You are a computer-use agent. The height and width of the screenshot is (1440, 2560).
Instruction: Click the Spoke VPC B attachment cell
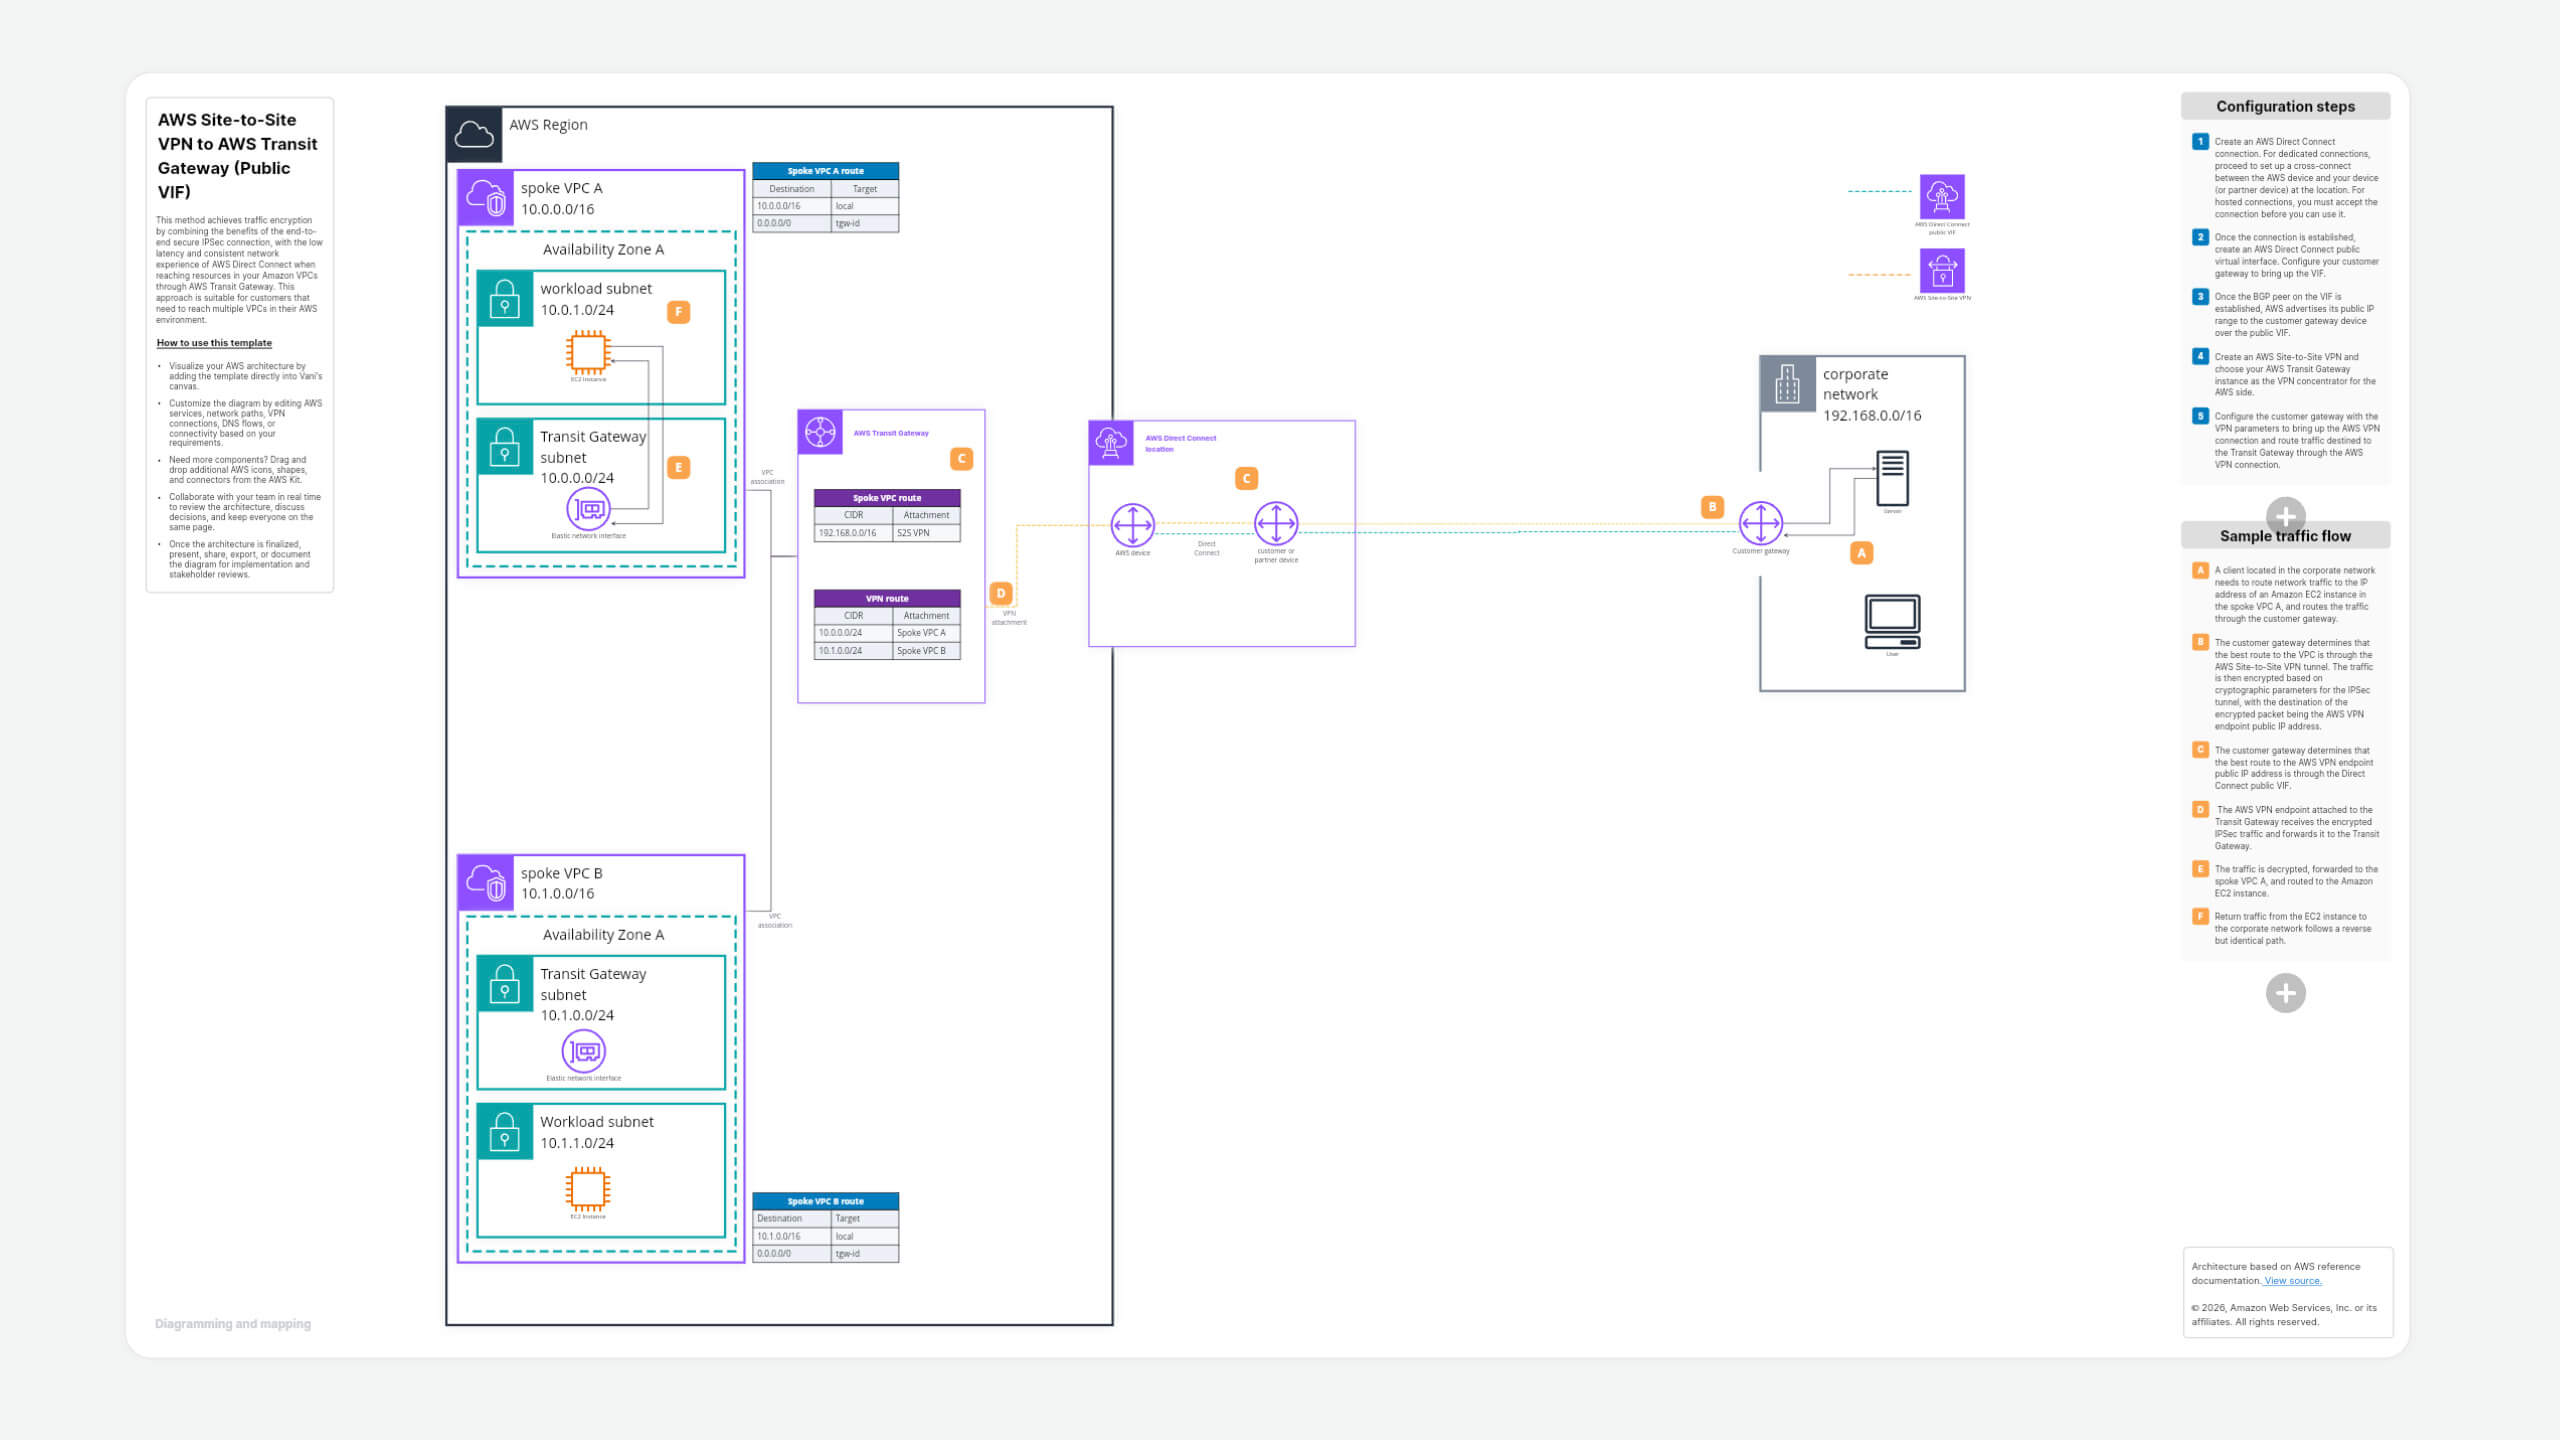pyautogui.click(x=927, y=651)
